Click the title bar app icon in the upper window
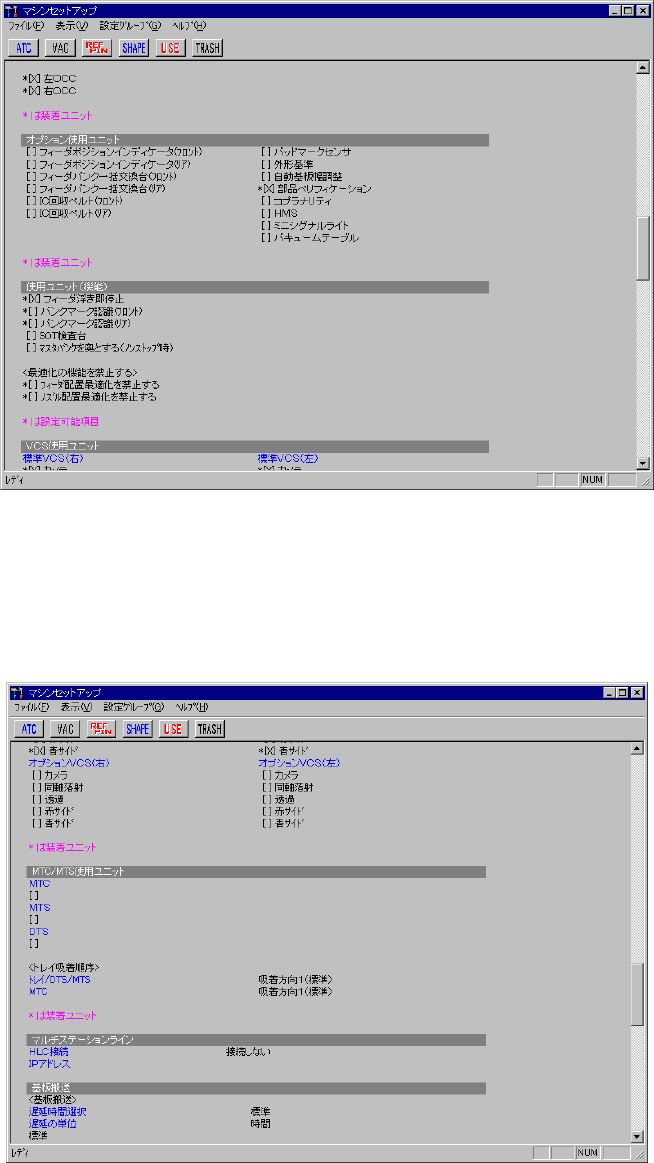 [x=12, y=11]
